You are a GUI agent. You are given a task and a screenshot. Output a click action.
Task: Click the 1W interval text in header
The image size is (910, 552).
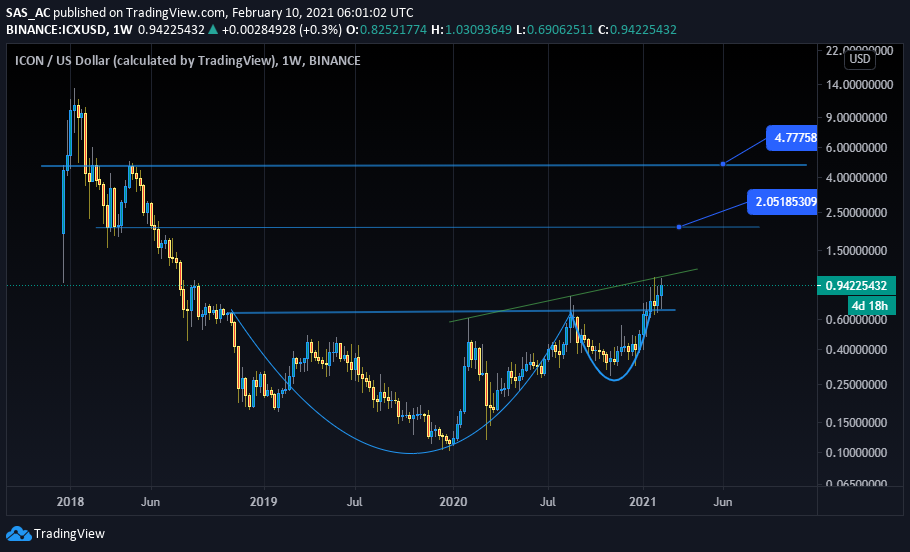(122, 29)
